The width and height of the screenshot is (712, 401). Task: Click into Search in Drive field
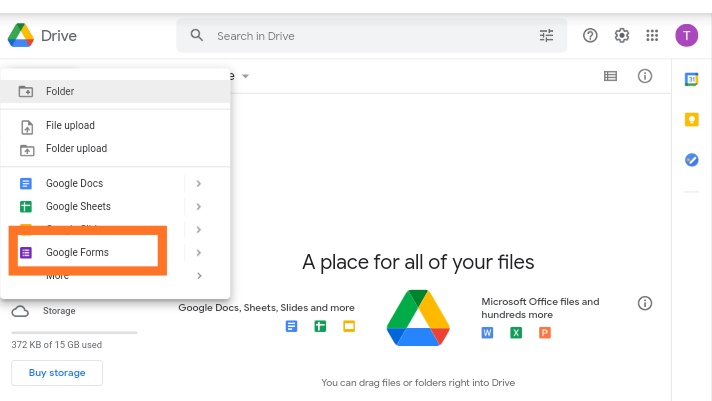tap(372, 36)
